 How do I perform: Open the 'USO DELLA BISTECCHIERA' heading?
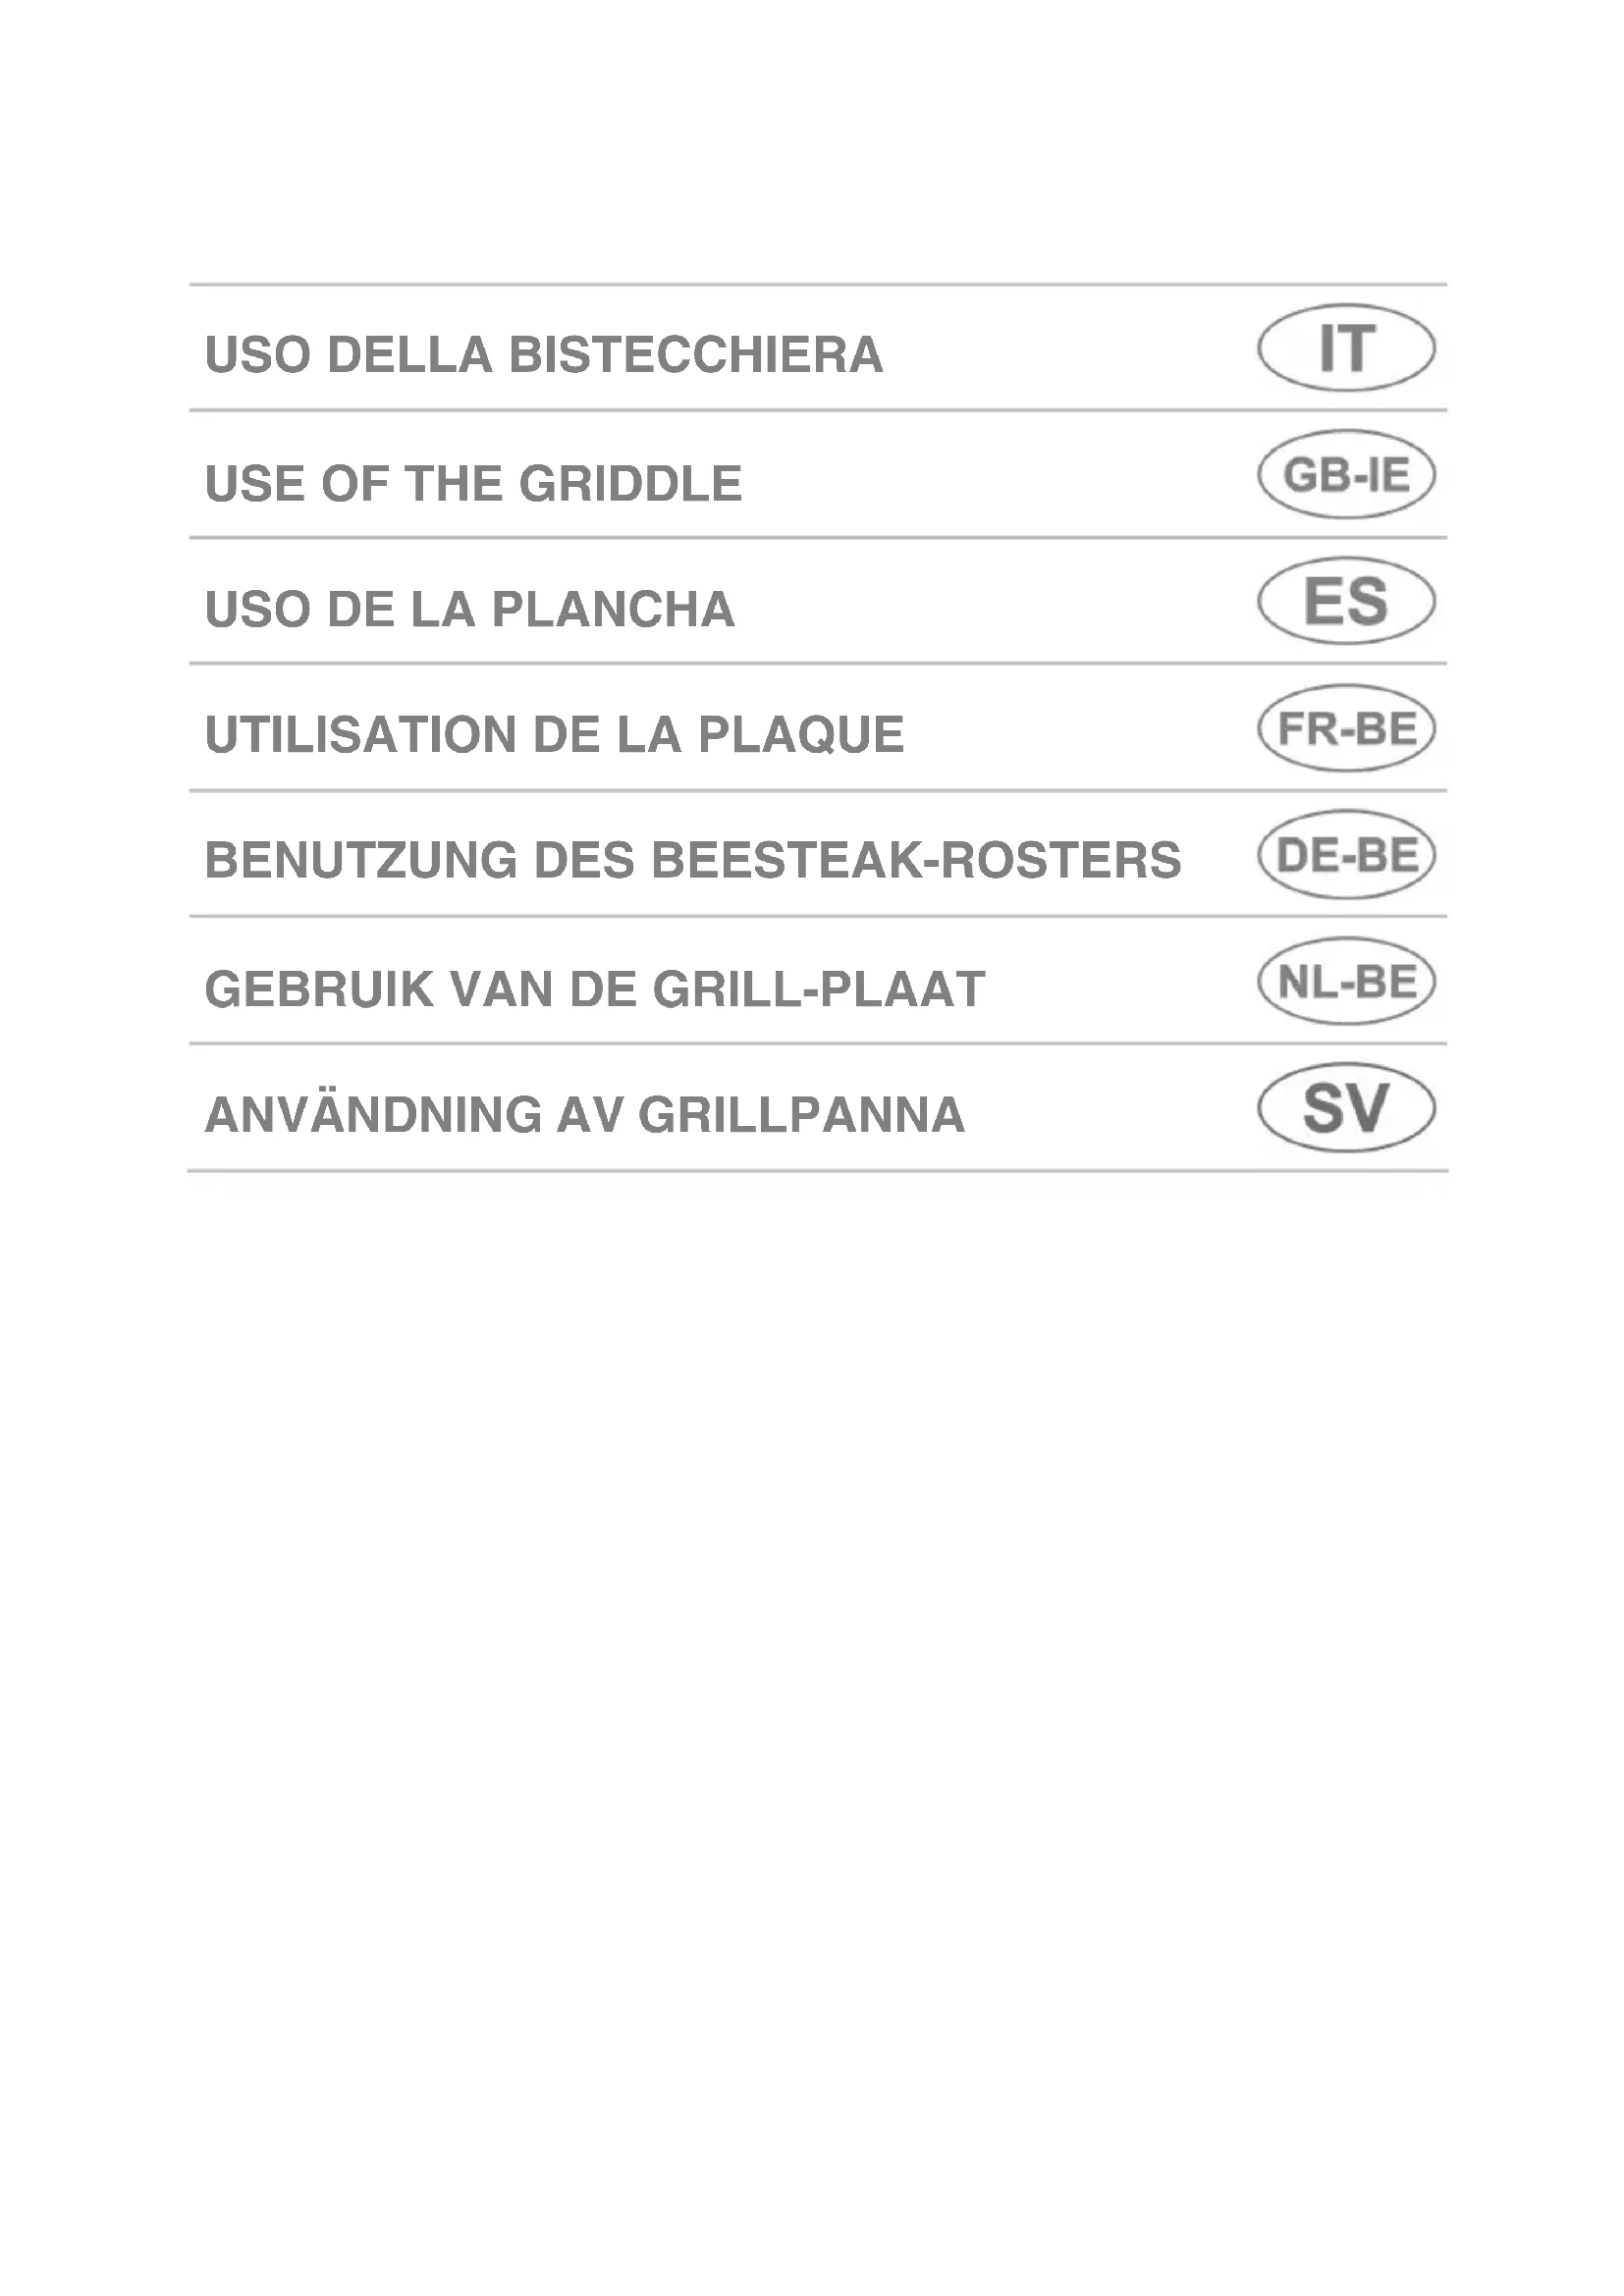[x=543, y=355]
